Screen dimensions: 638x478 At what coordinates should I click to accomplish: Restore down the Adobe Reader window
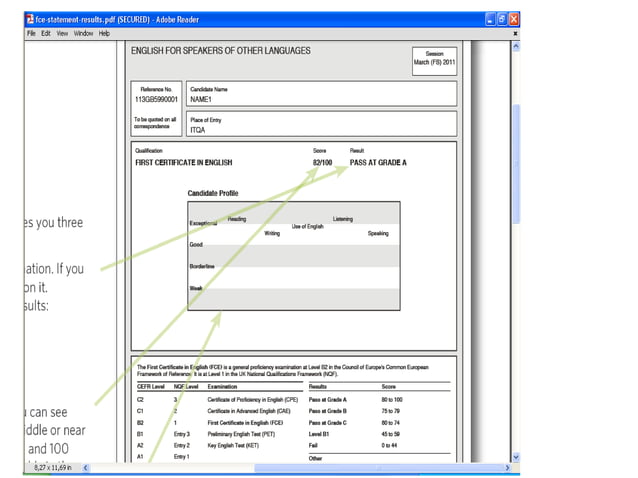click(x=502, y=19)
